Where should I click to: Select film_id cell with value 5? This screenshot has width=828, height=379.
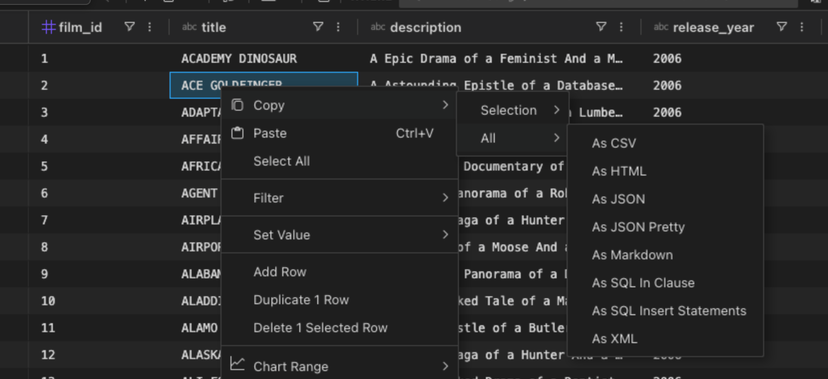click(x=99, y=166)
